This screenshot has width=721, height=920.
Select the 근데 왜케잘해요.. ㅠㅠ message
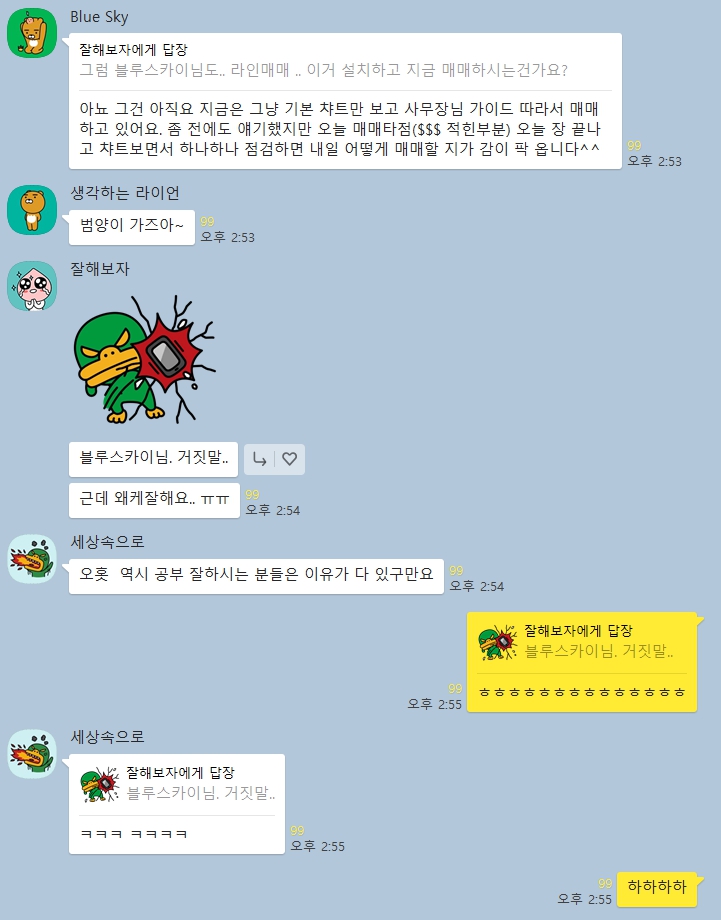click(154, 500)
